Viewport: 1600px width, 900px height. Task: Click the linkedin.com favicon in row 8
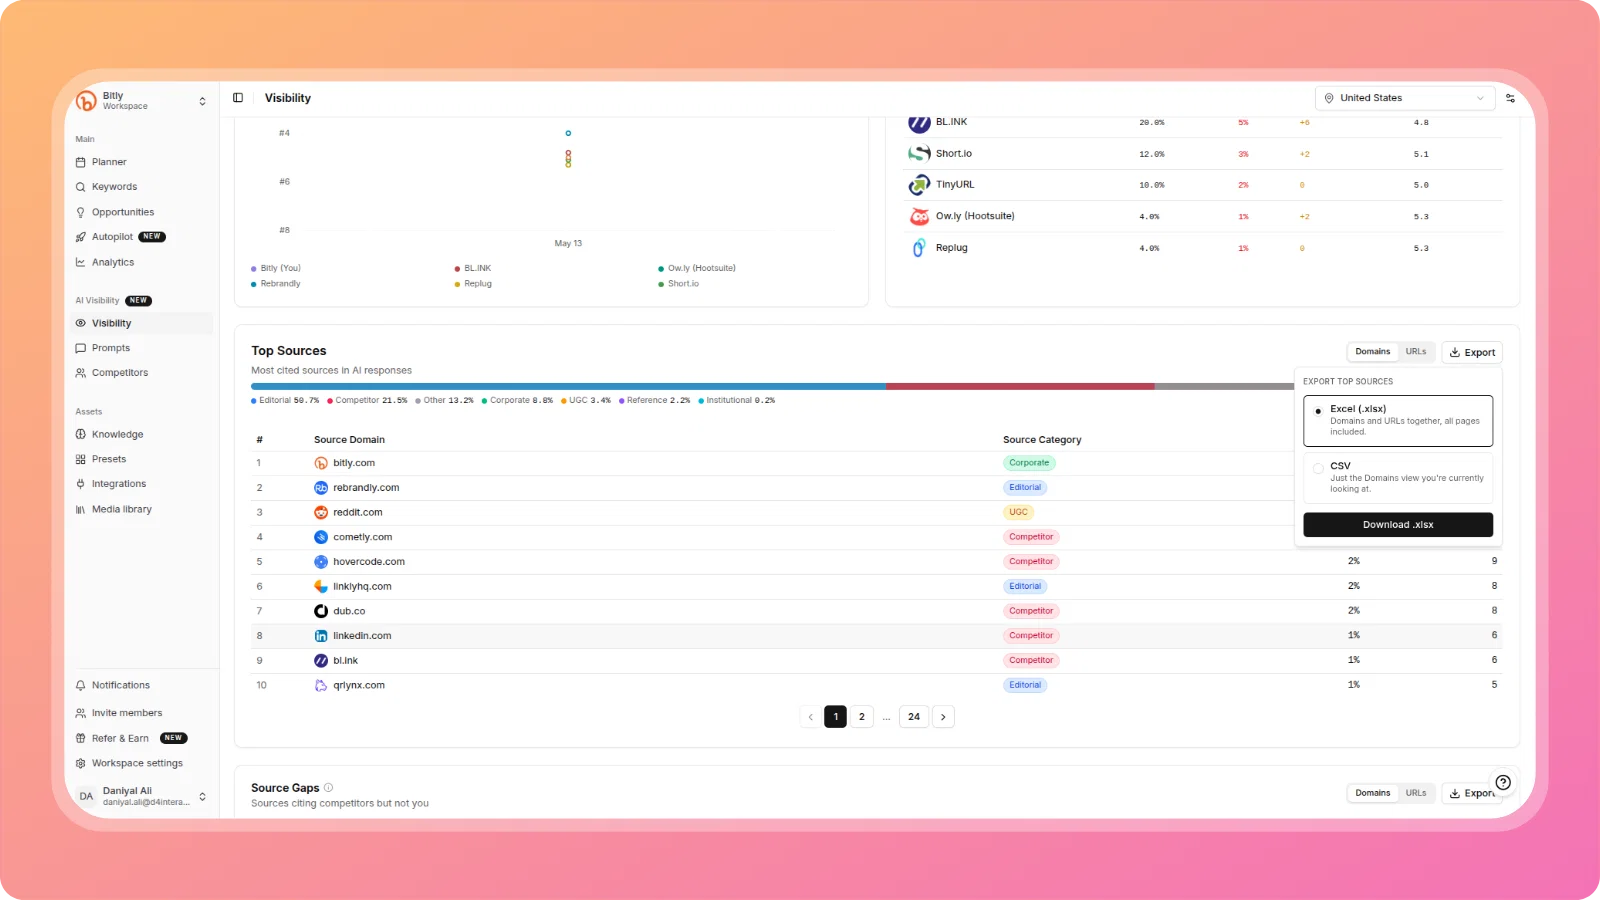click(321, 636)
